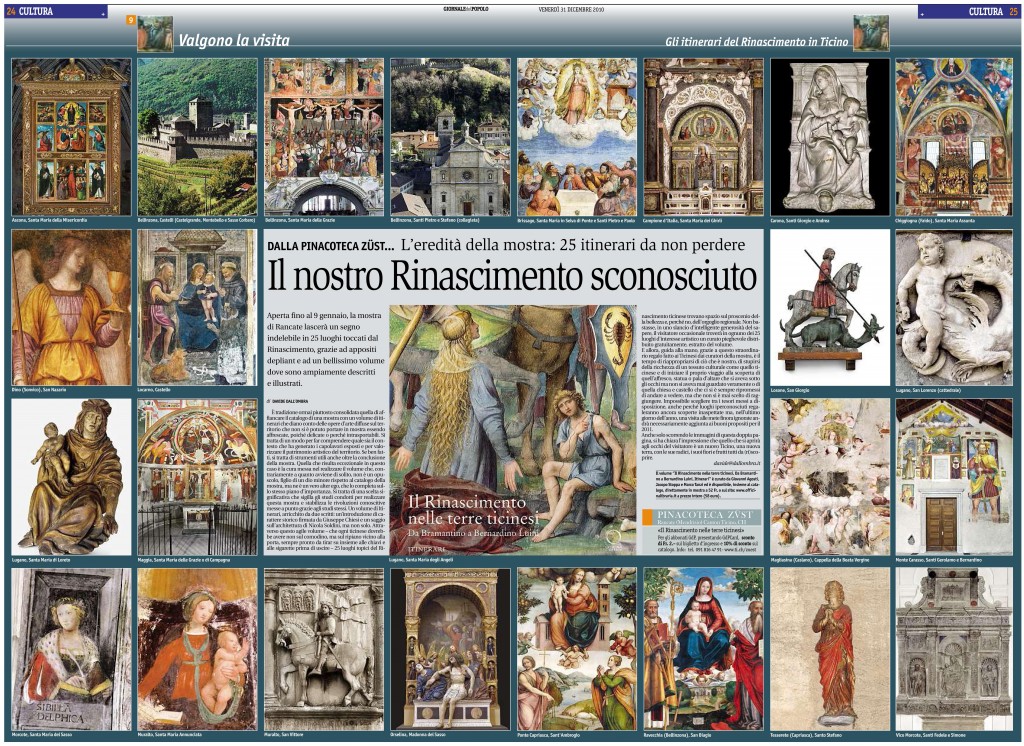Viewport: 1024px width, 746px height.
Task: Click caption 'Locarno, Castello'
Action: pyautogui.click(x=154, y=390)
